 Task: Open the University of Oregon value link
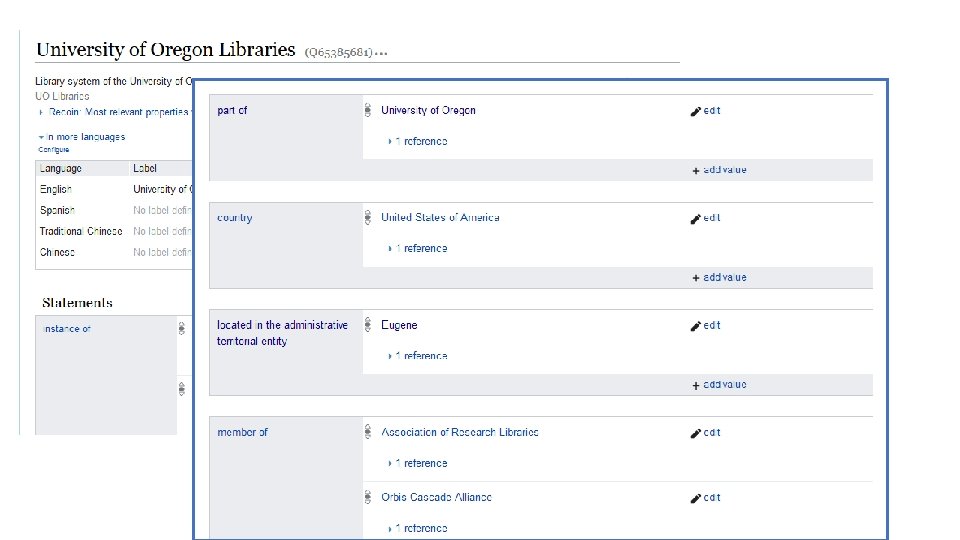pos(428,110)
